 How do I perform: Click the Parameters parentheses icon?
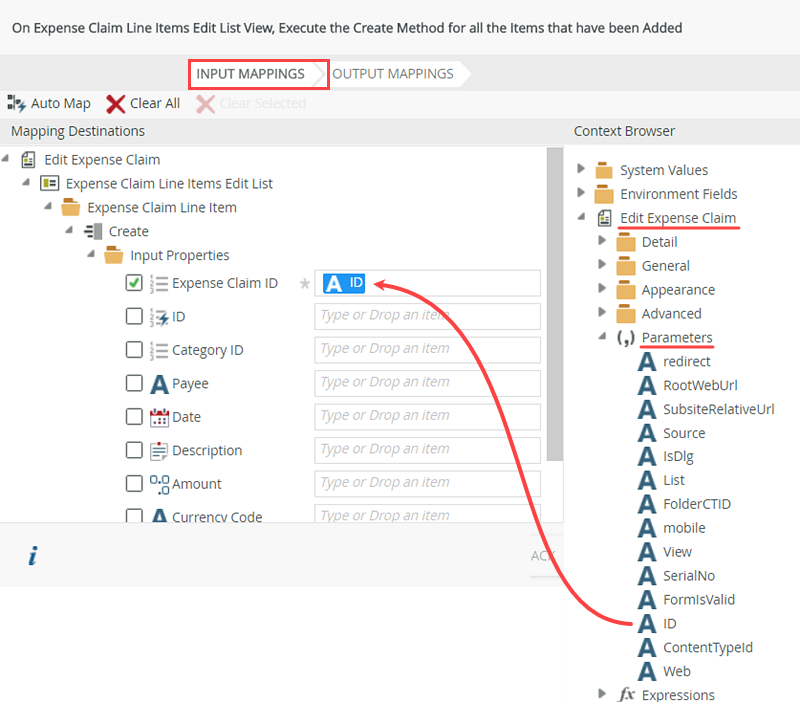[626, 337]
